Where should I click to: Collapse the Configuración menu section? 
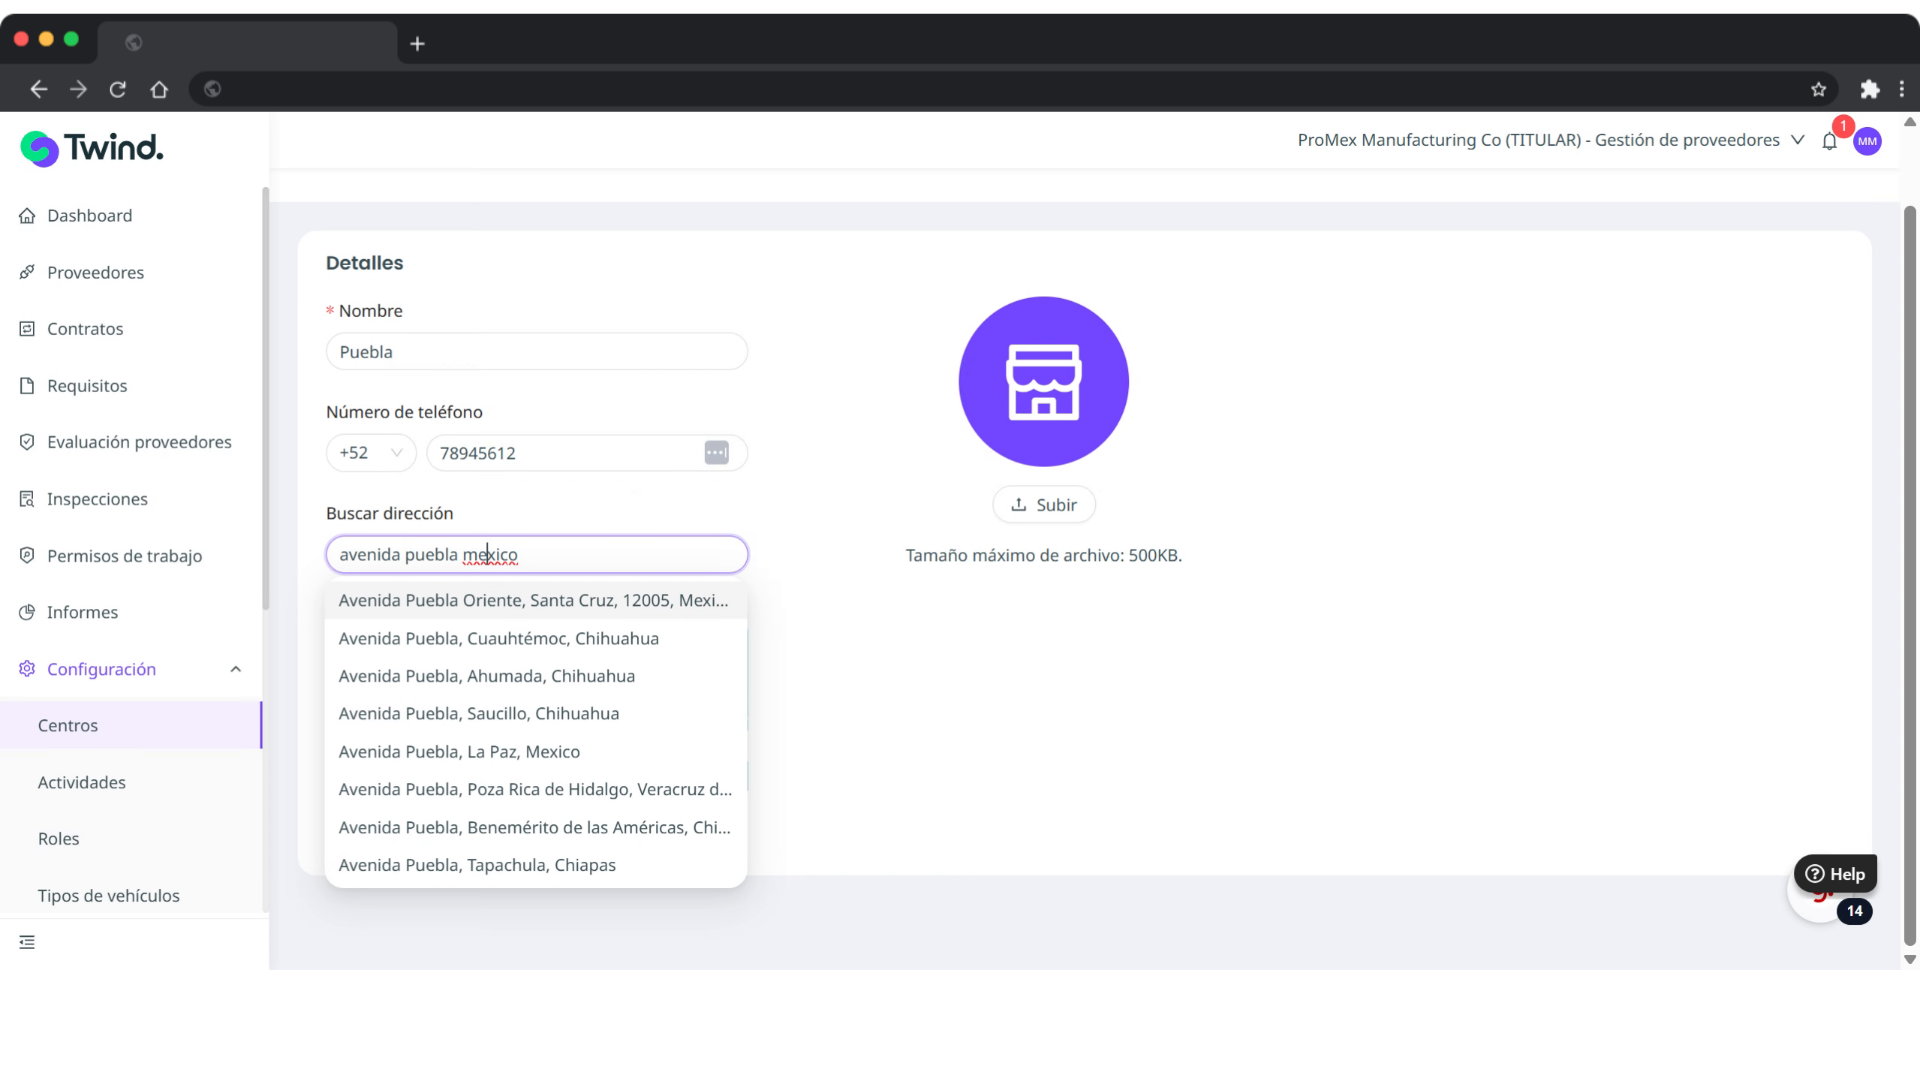(235, 669)
